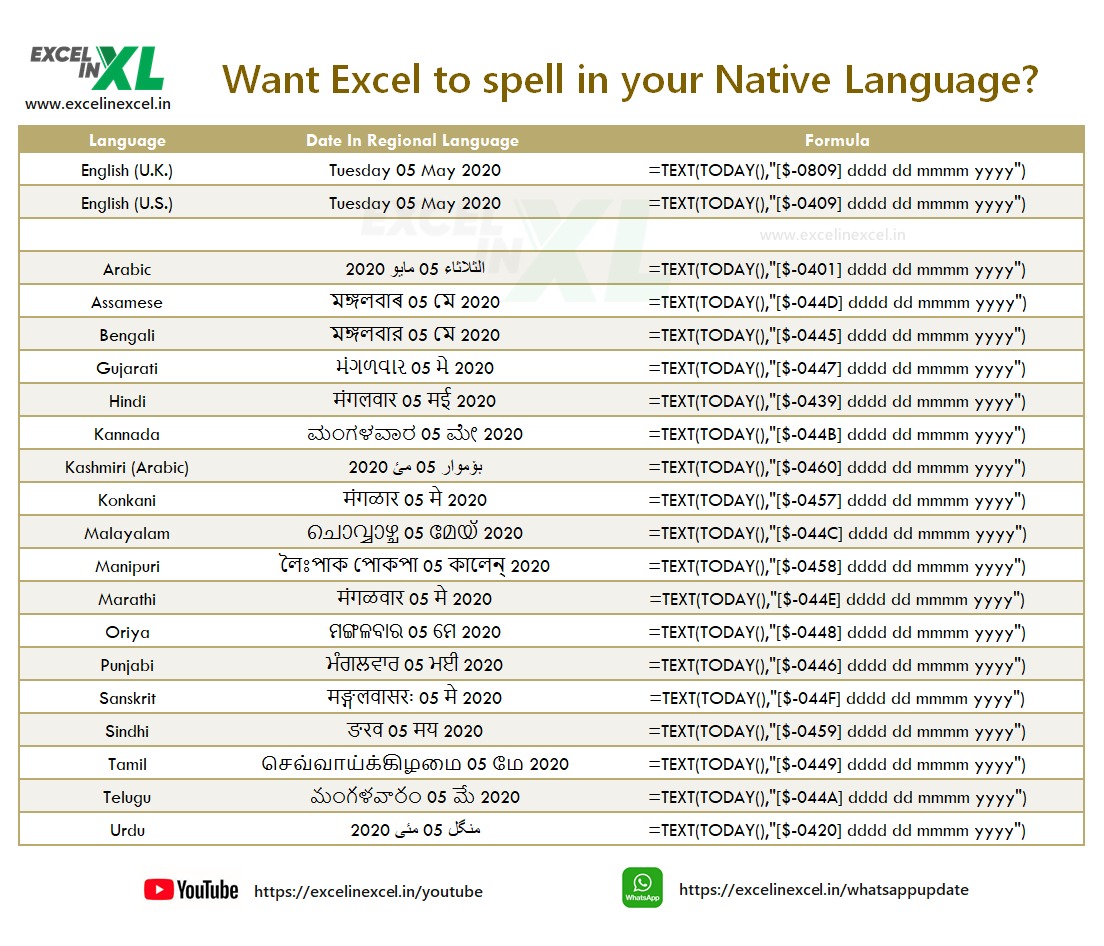Select the Urdu language cell
Screen dimensions: 1104x946
coord(127,831)
